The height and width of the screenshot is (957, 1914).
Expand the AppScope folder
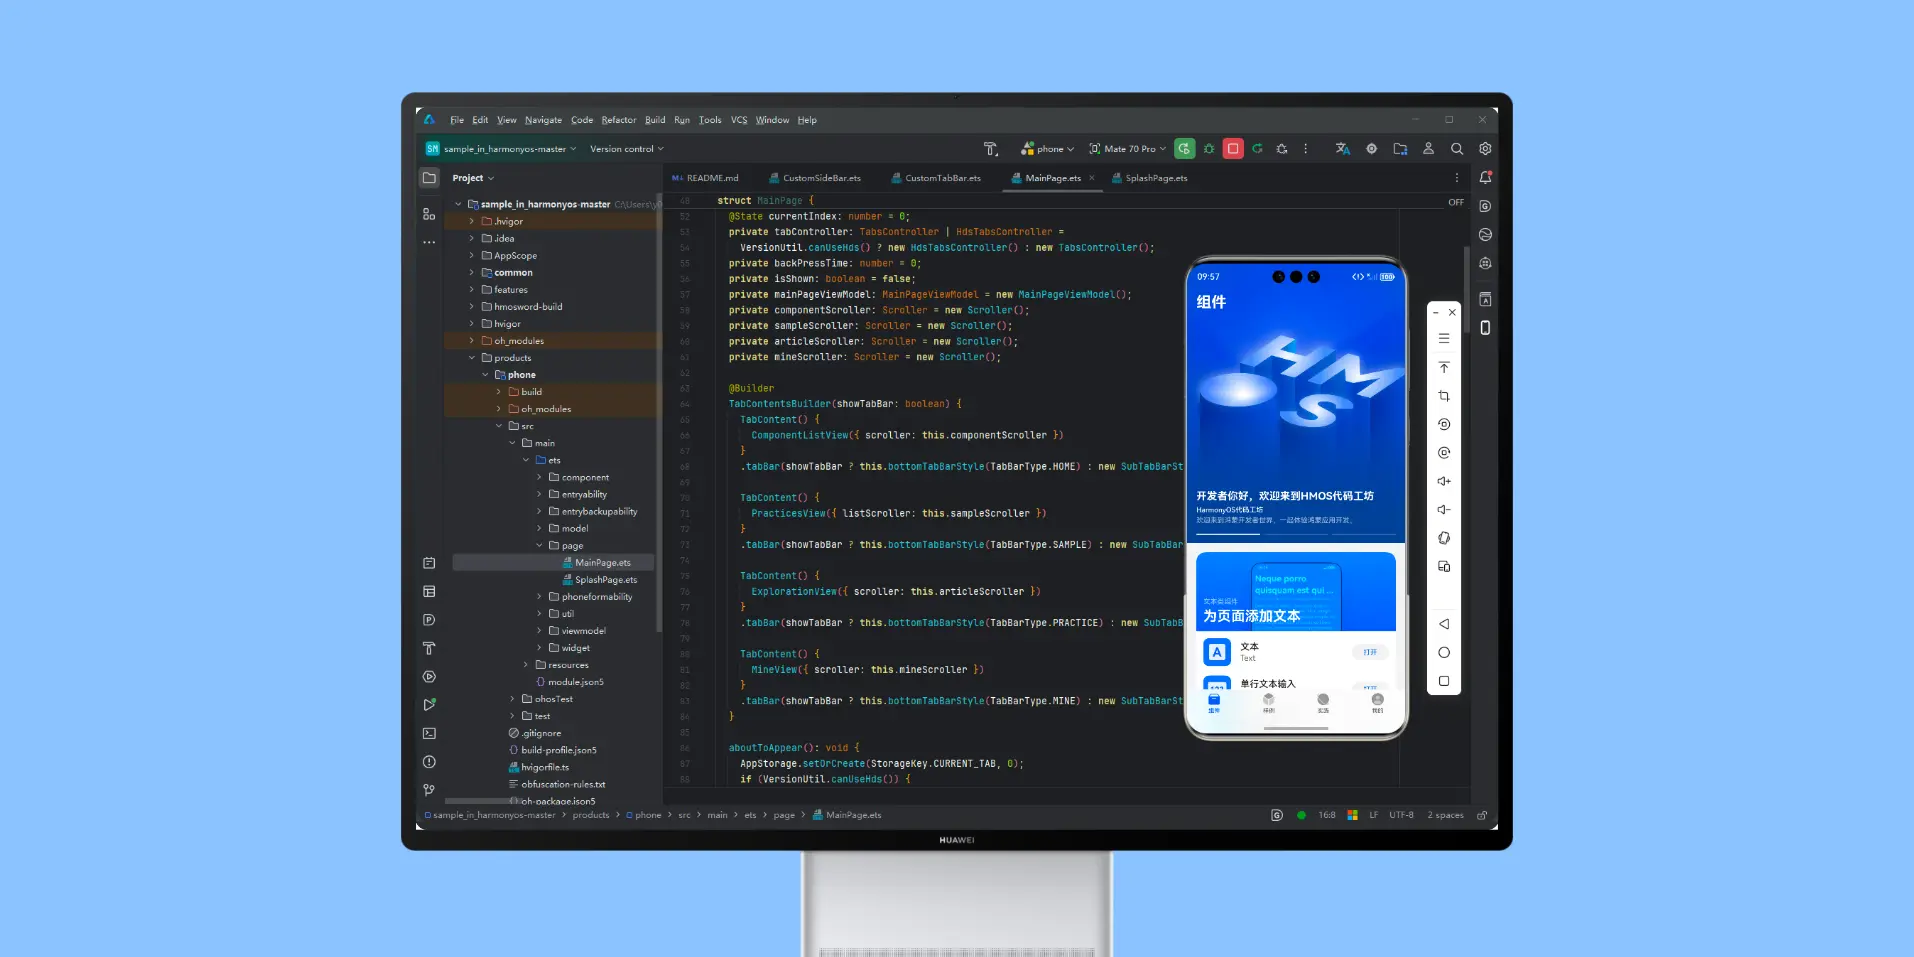tap(472, 256)
